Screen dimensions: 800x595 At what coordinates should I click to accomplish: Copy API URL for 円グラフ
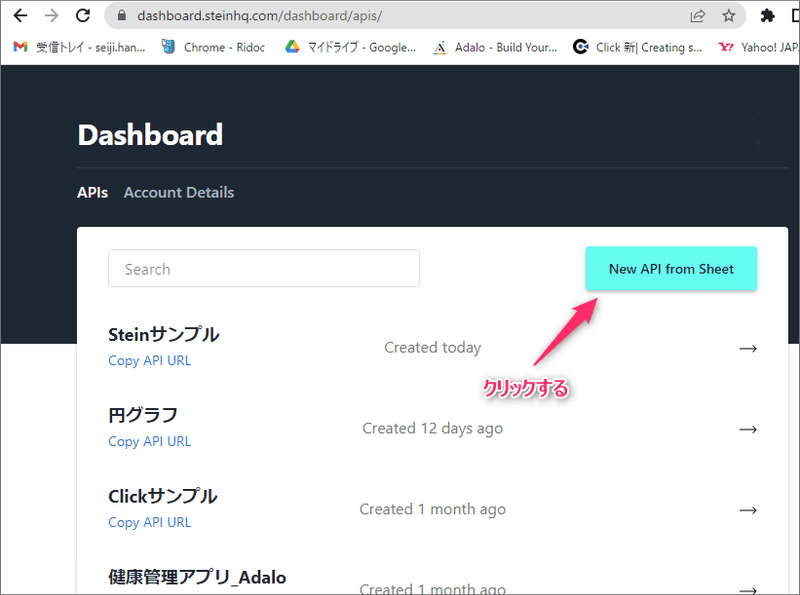point(149,441)
